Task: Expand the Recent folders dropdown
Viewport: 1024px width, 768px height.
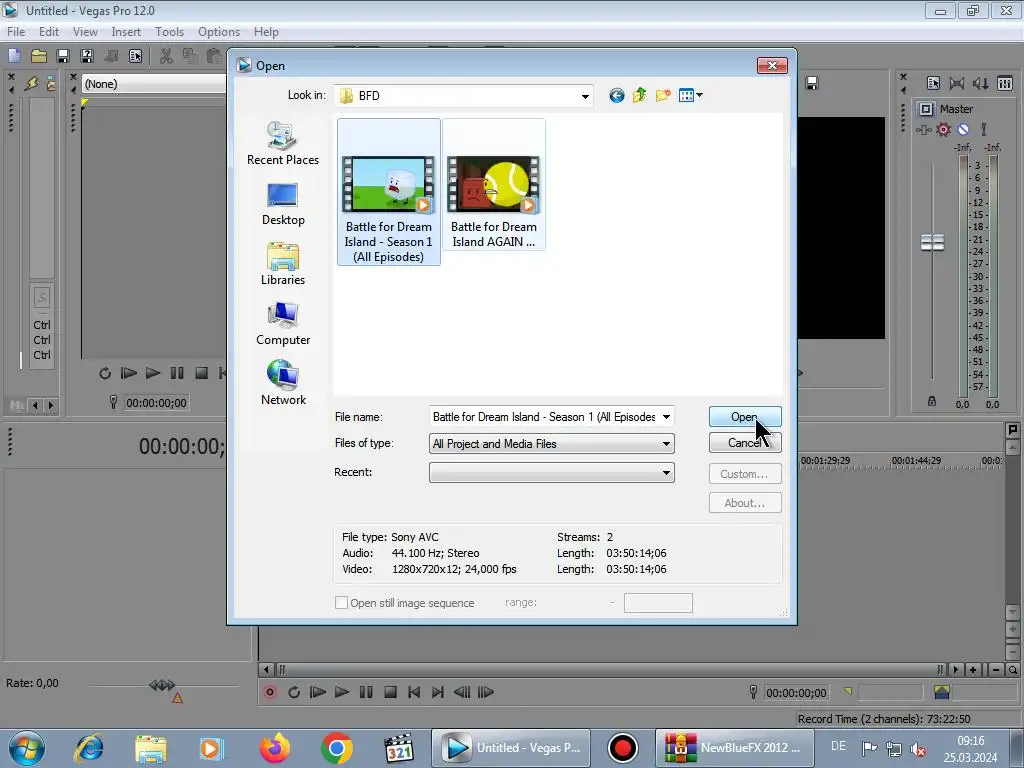Action: 666,473
